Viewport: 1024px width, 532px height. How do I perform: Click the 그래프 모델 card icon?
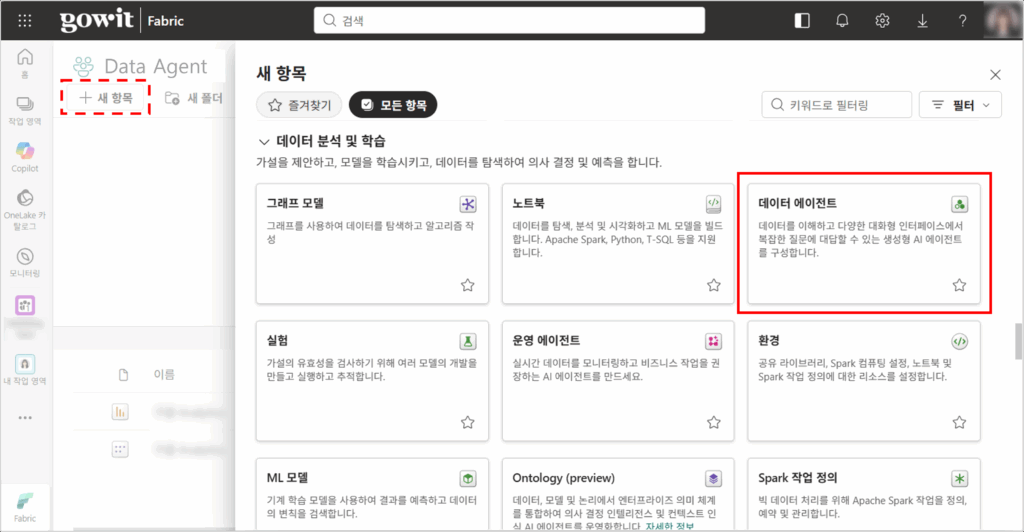468,204
